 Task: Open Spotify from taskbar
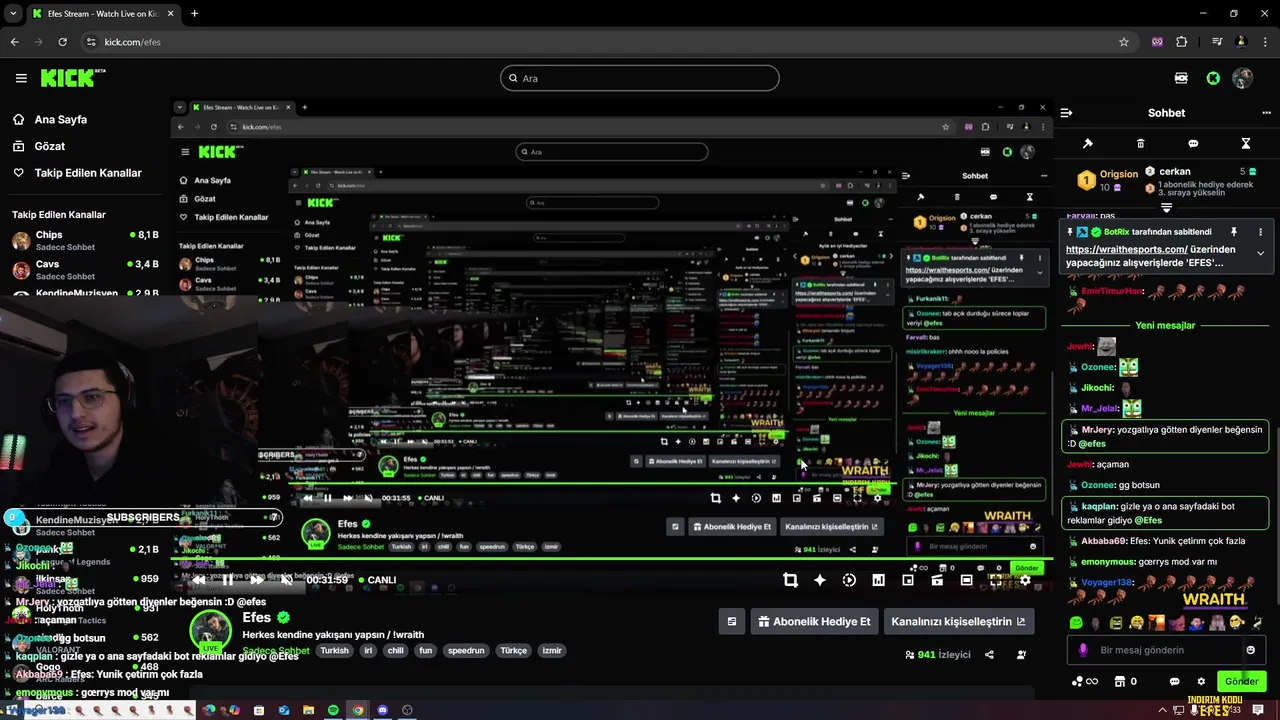[333, 710]
